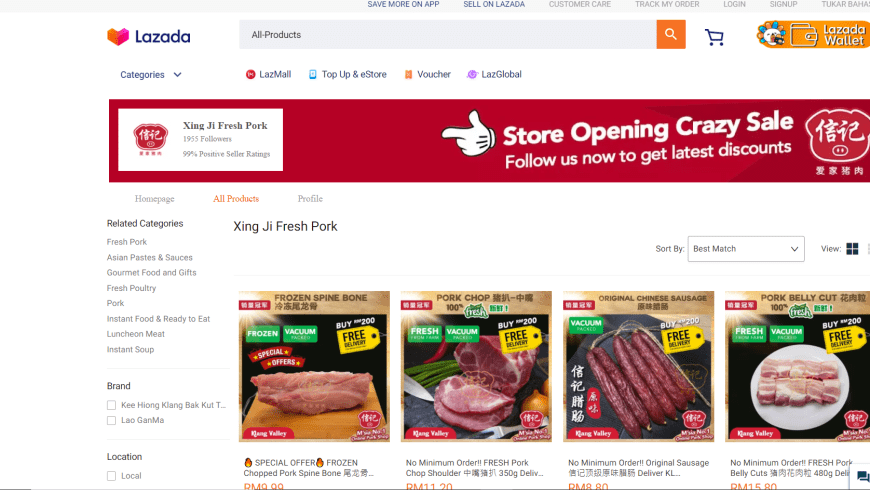Open the chat bubble icon

tap(862, 476)
